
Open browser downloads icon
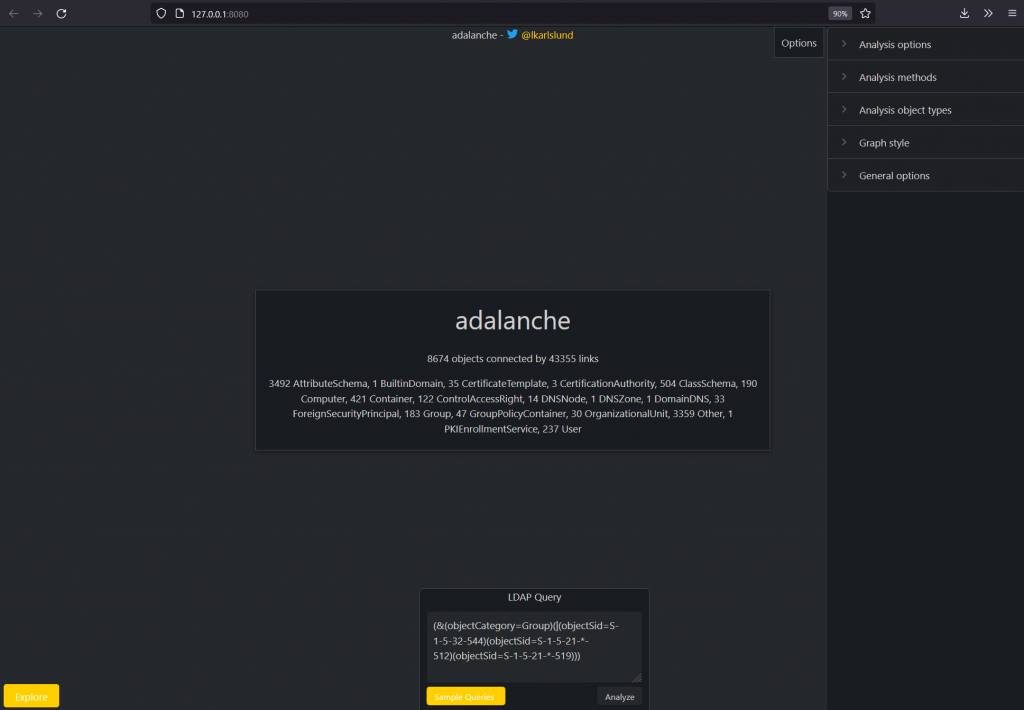[x=964, y=14]
